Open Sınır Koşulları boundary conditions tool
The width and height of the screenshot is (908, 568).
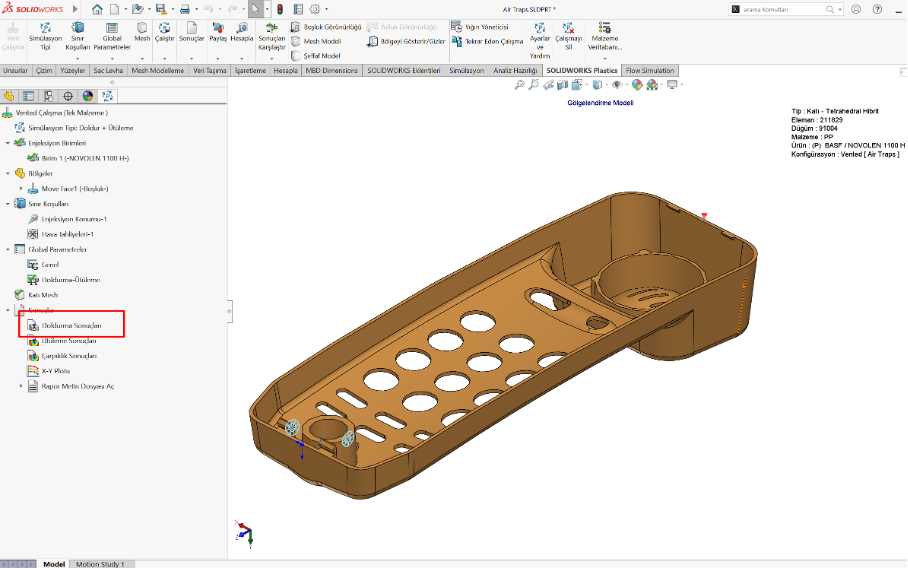click(x=77, y=36)
